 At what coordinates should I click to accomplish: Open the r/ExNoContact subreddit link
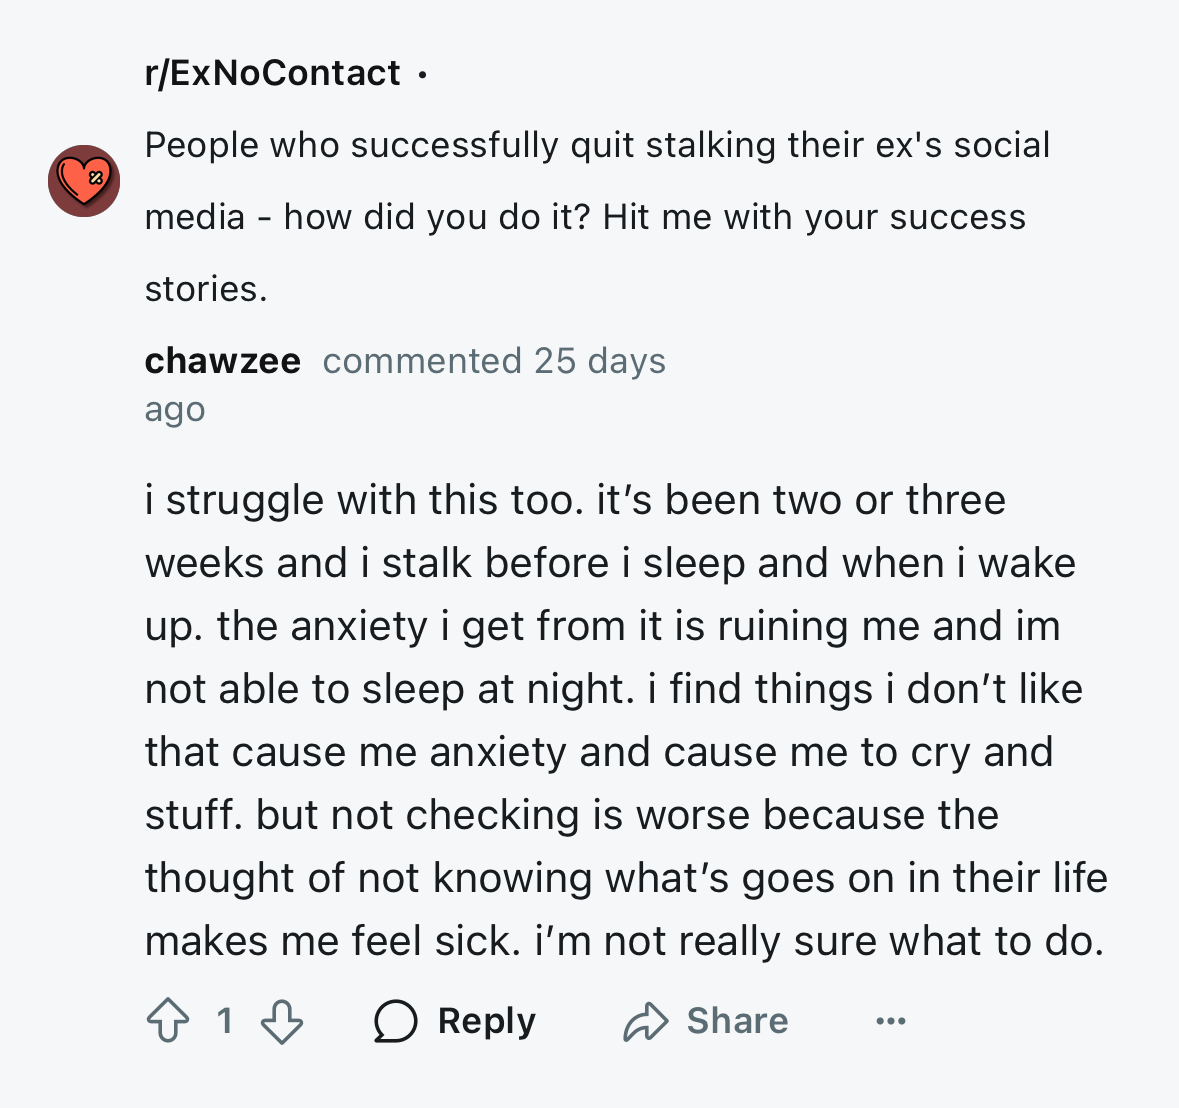point(272,74)
